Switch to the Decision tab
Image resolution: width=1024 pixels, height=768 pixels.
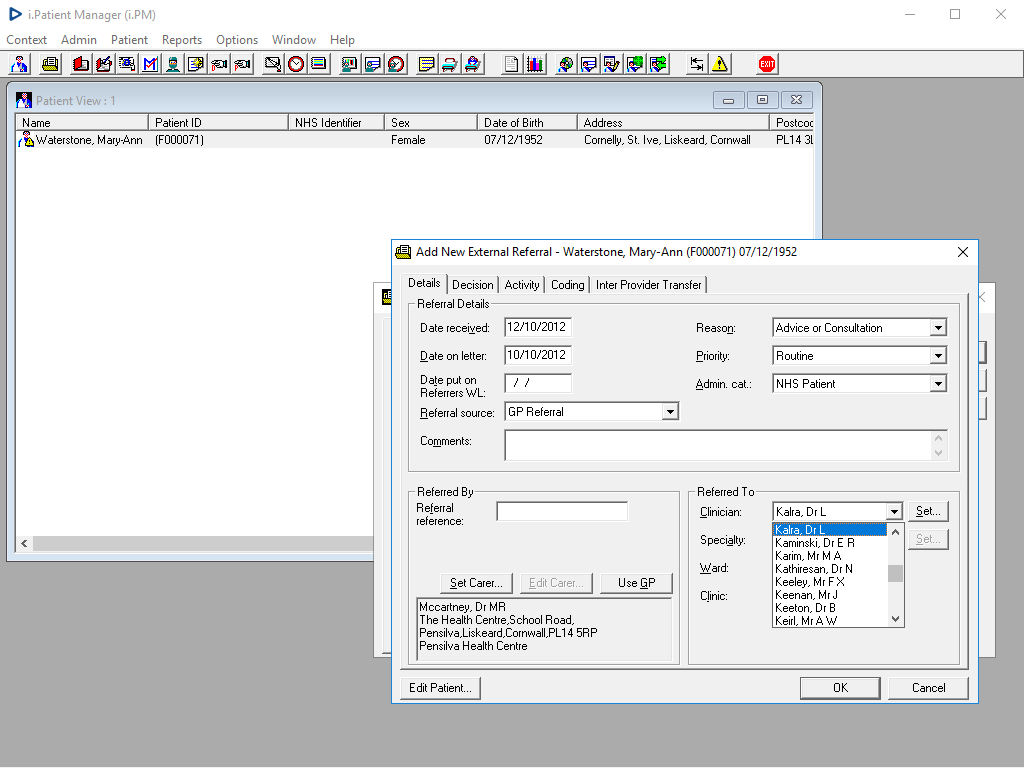(472, 285)
